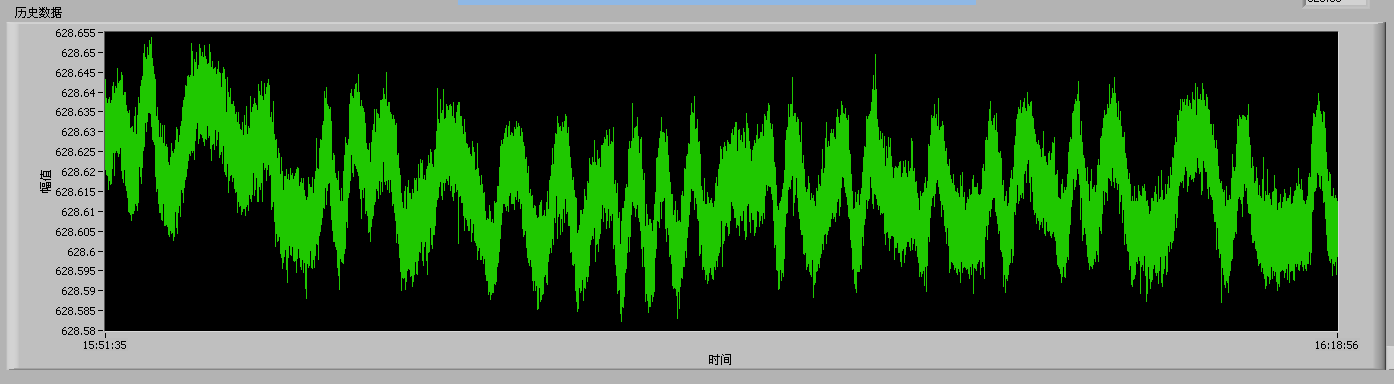Select the 16:18:56 end time marker

click(x=1337, y=344)
